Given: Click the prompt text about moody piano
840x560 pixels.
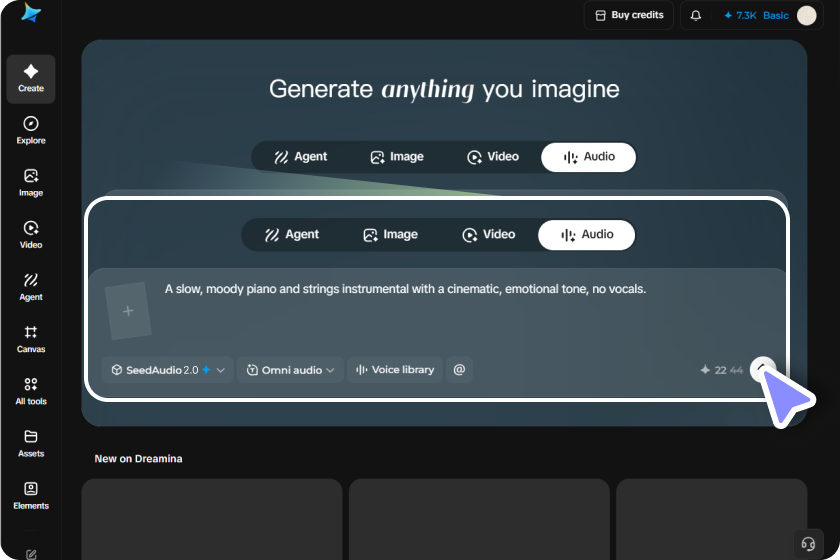Looking at the screenshot, I should click(405, 289).
